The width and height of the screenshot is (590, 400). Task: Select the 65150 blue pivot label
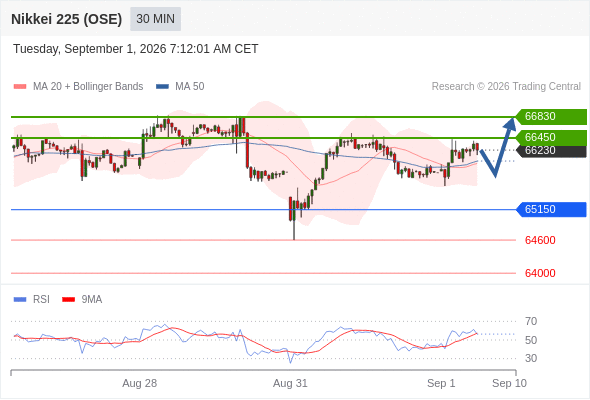(551, 210)
